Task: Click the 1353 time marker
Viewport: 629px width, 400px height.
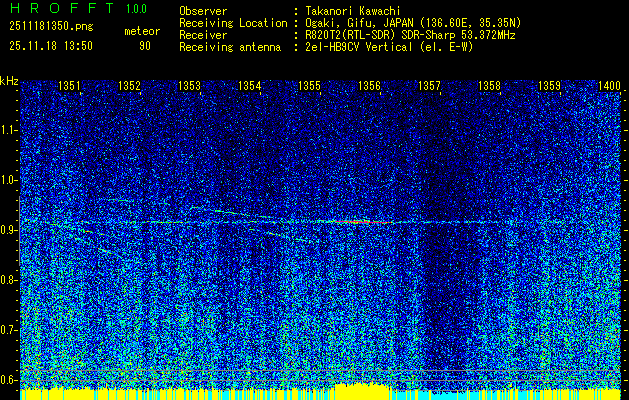Action: tap(189, 85)
